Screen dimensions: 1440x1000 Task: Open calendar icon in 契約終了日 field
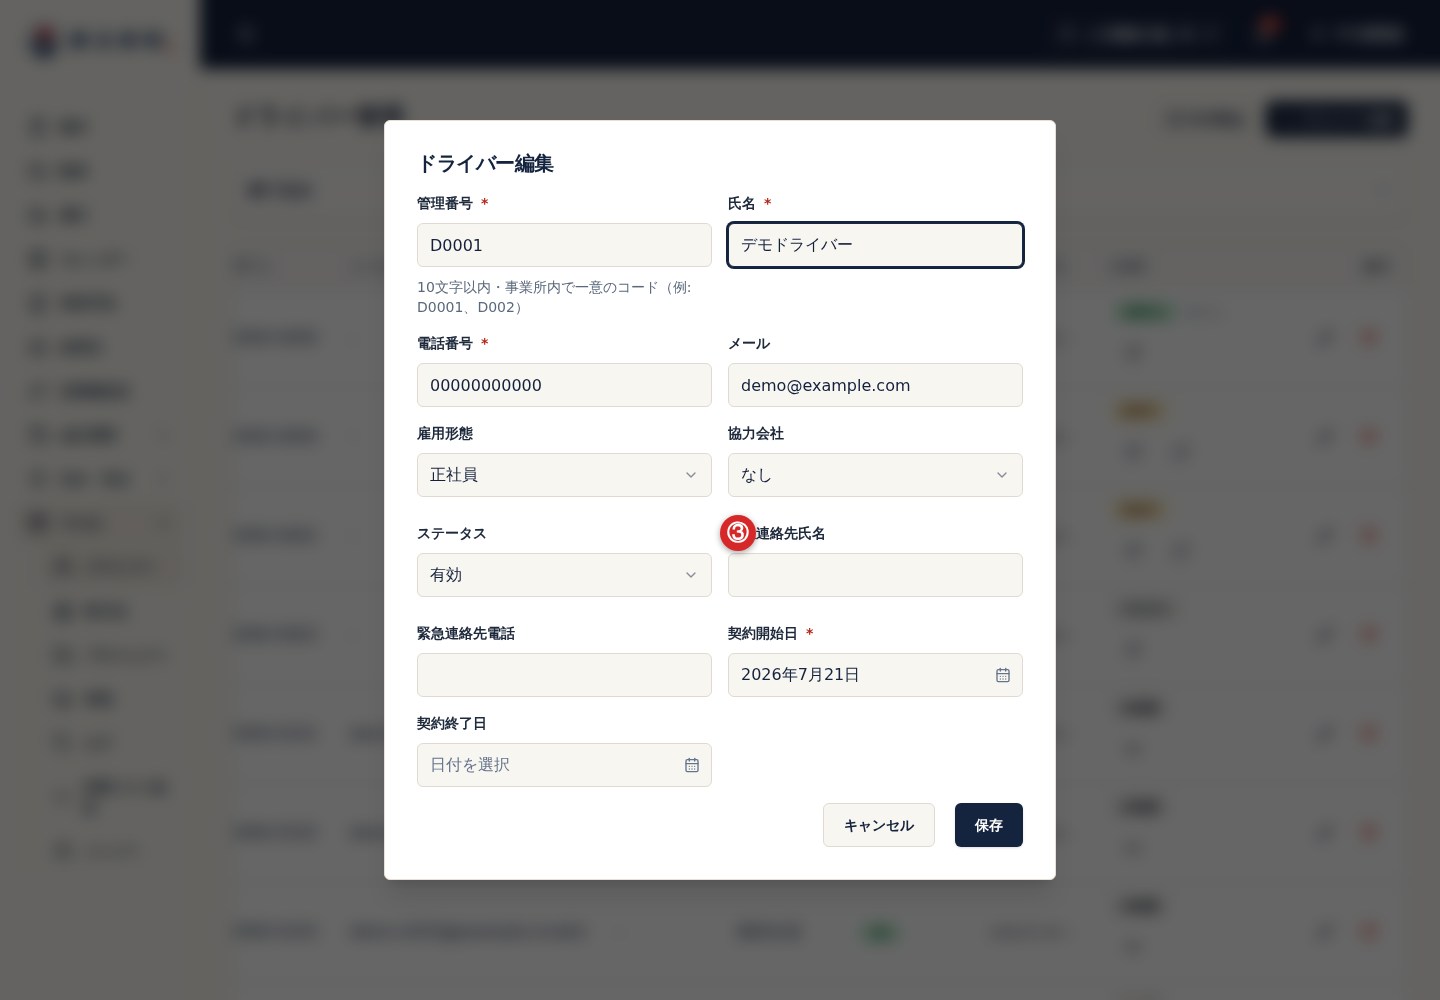point(691,765)
